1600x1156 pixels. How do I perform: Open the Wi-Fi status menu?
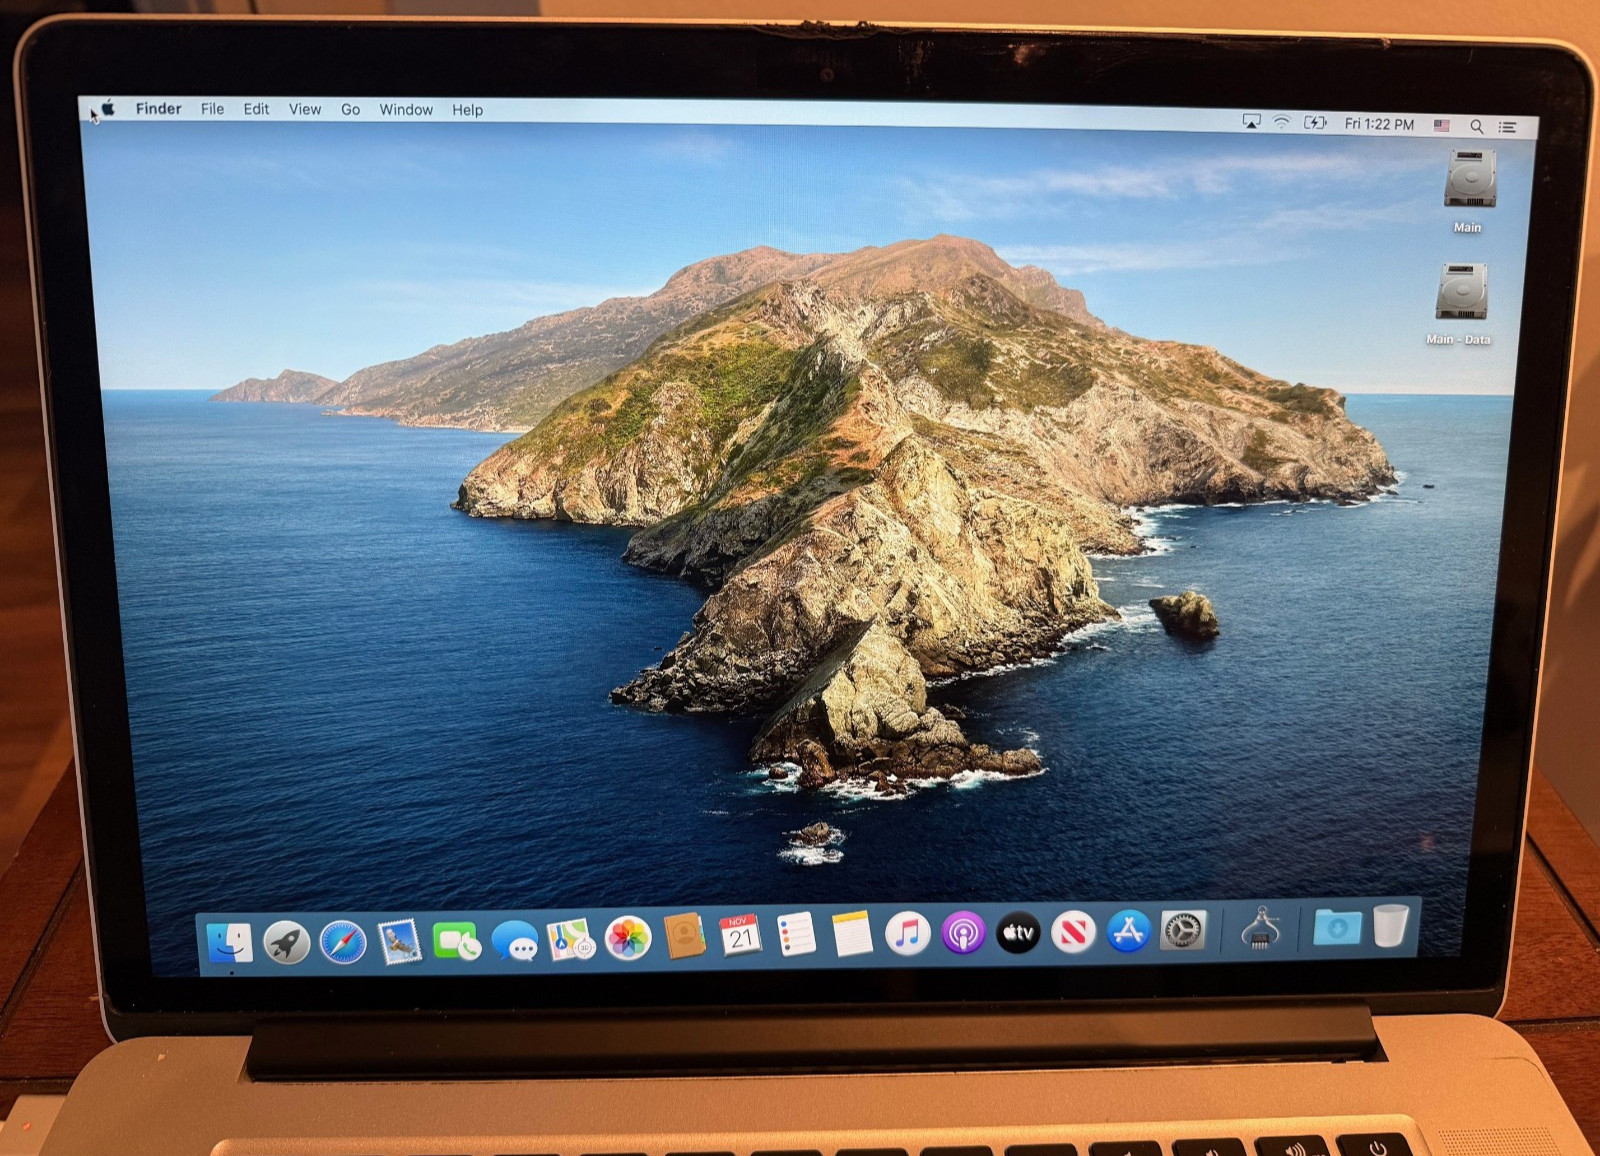pos(1281,122)
